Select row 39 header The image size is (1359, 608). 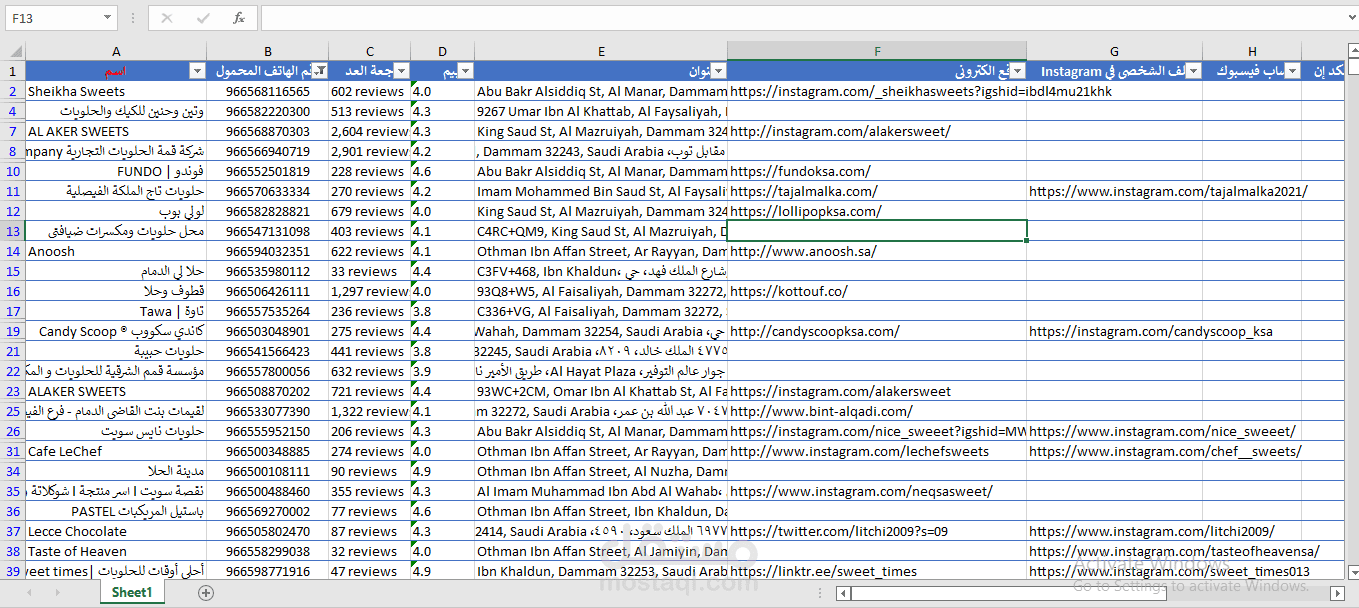coord(13,571)
